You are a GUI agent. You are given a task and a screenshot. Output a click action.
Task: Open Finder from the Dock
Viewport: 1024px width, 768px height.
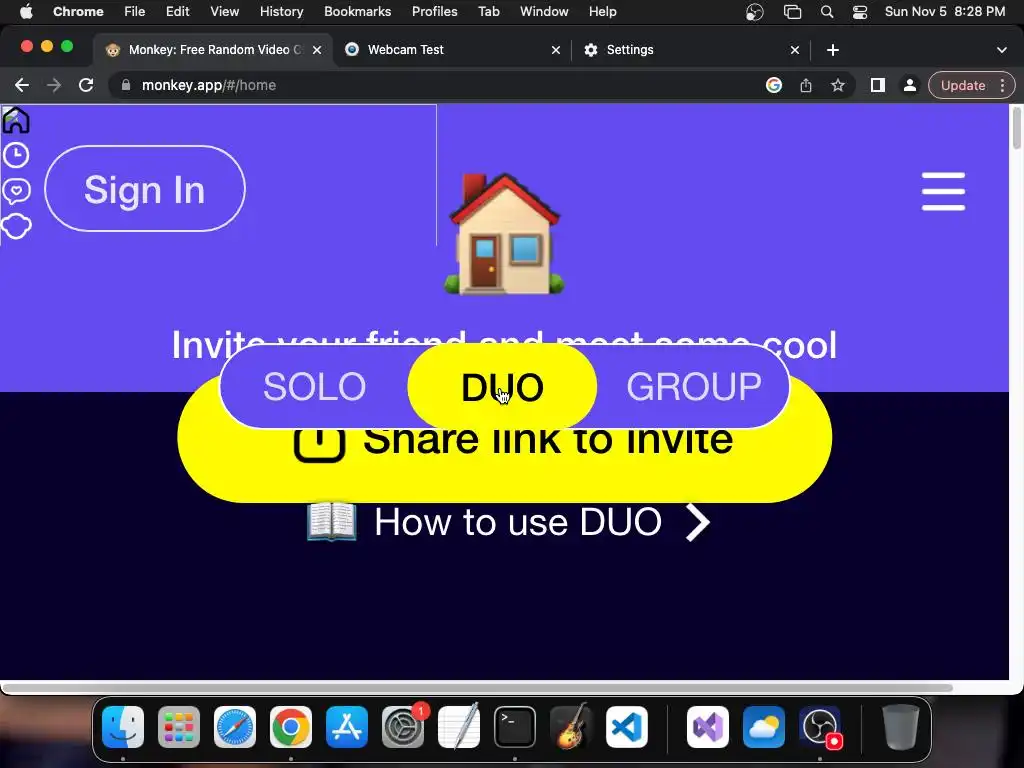click(x=123, y=727)
